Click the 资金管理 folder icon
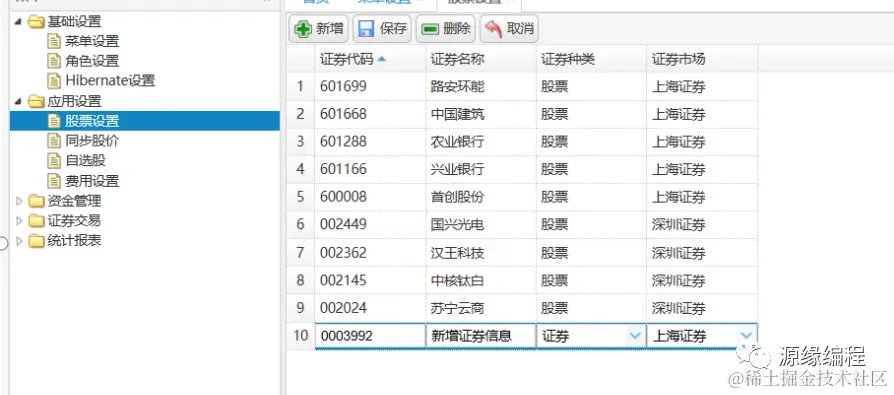Image resolution: width=894 pixels, height=395 pixels. point(36,201)
